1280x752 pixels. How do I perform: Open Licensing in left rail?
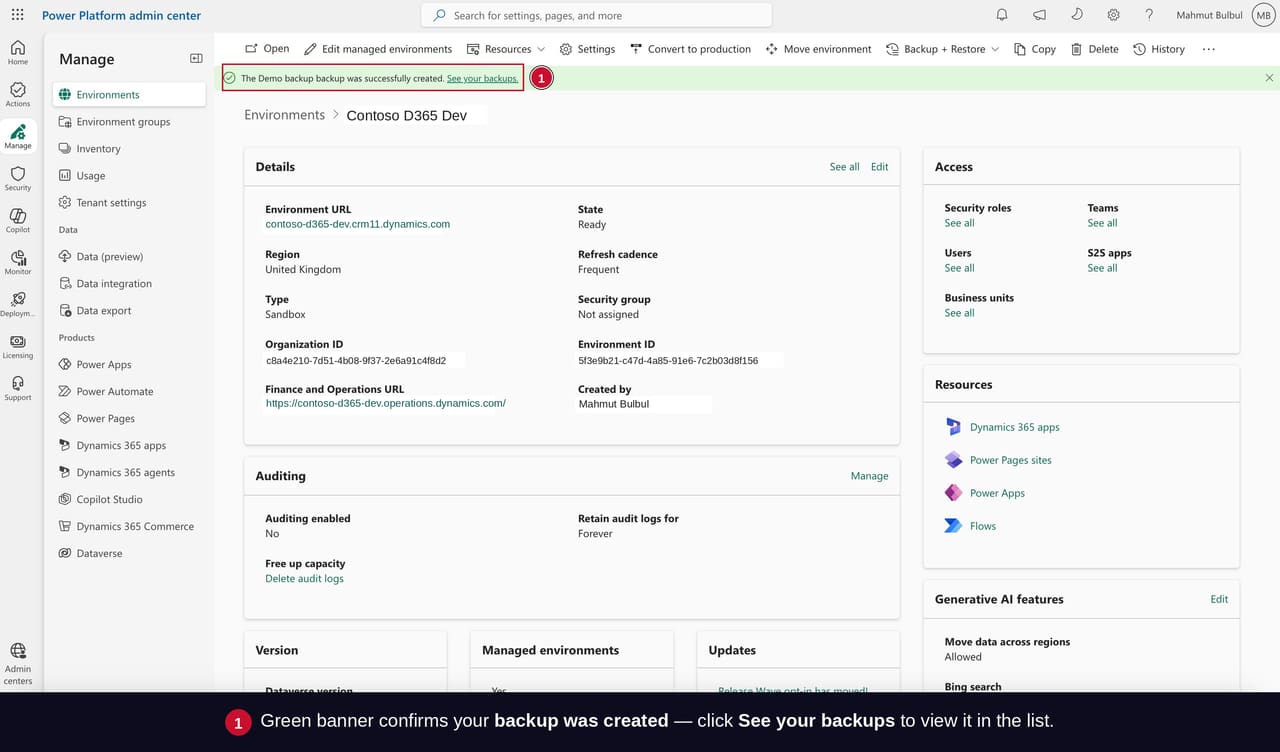(18, 346)
